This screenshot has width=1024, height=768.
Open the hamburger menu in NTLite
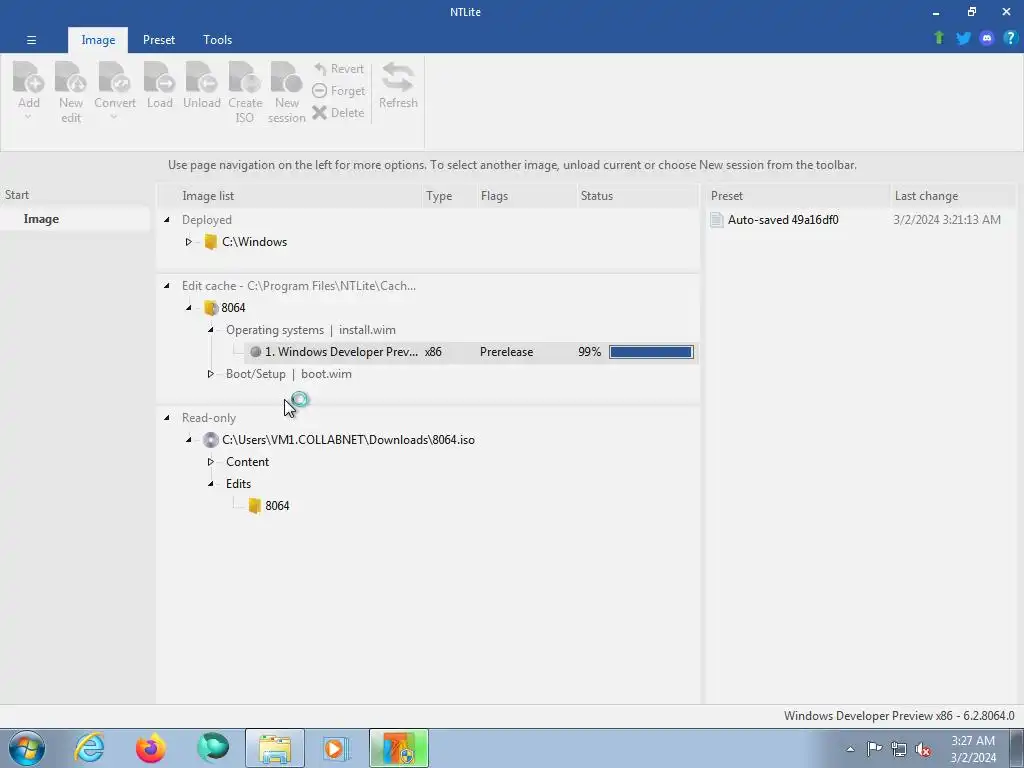(31, 40)
